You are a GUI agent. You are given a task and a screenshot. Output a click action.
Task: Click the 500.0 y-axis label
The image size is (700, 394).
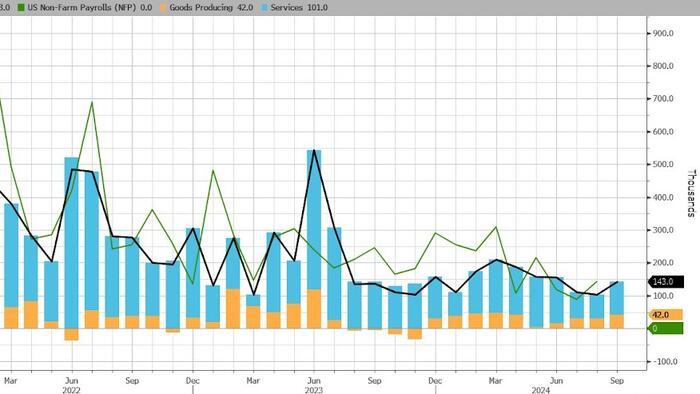click(x=664, y=164)
